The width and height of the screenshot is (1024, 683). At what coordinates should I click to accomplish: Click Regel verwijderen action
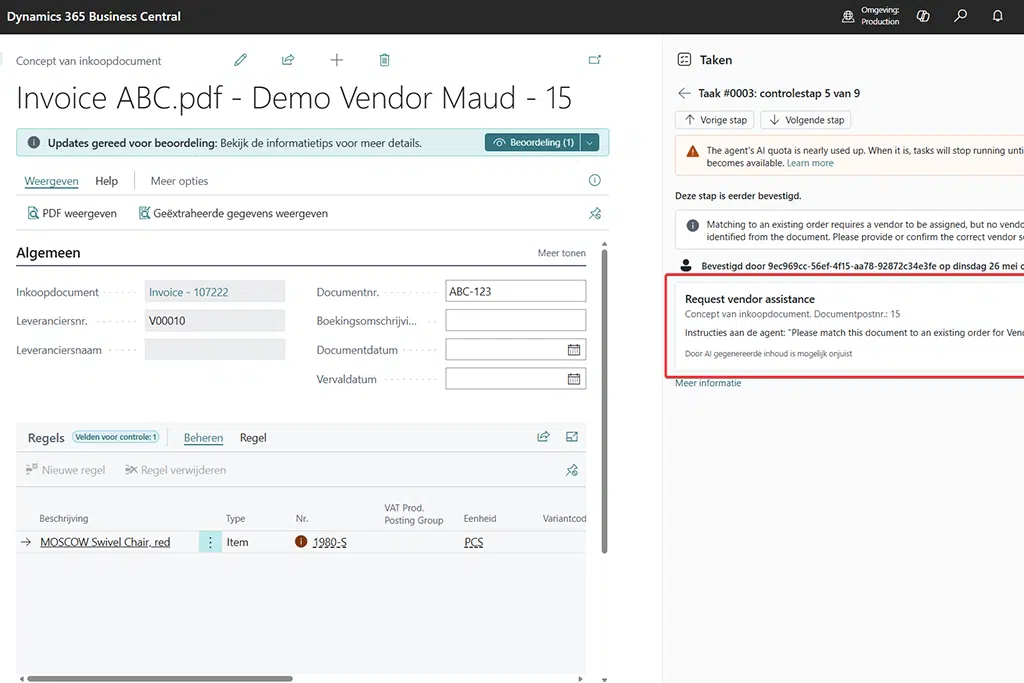coord(176,470)
